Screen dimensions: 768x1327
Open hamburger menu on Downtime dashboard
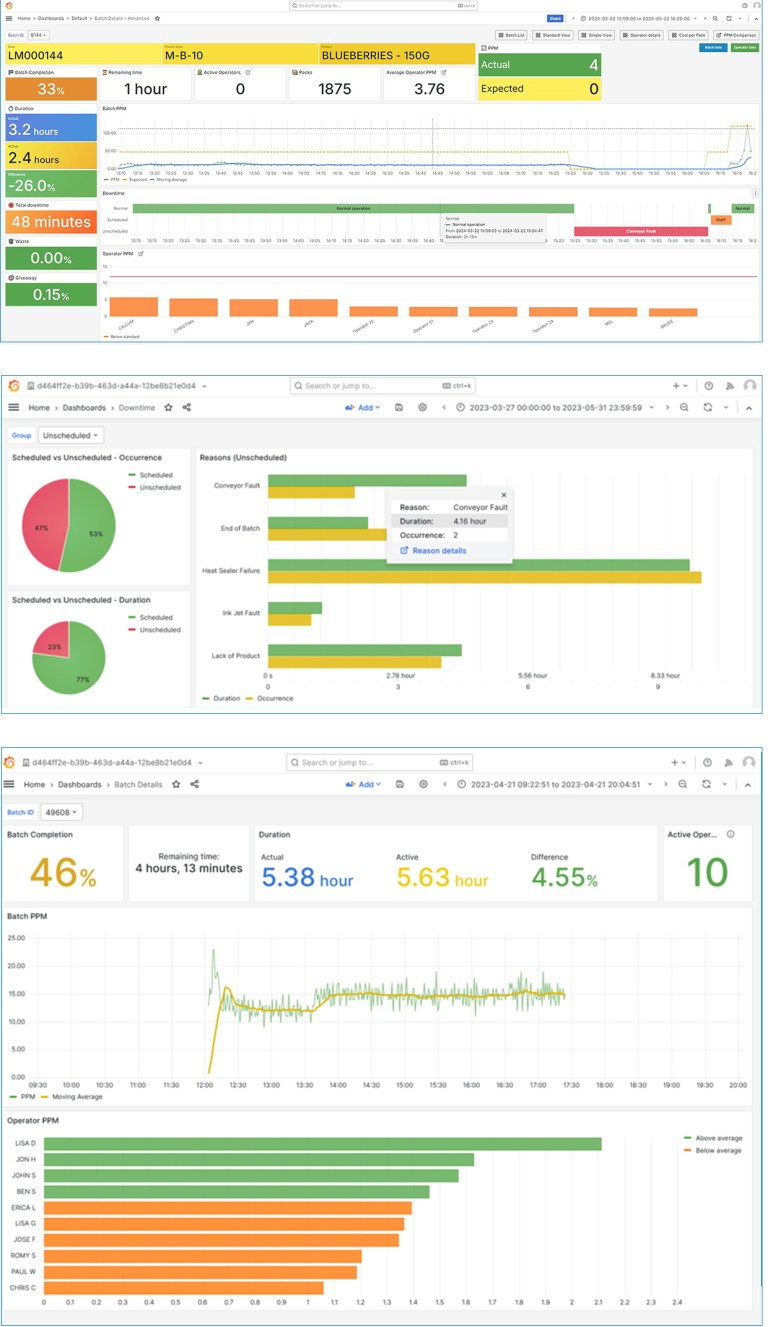click(x=14, y=408)
